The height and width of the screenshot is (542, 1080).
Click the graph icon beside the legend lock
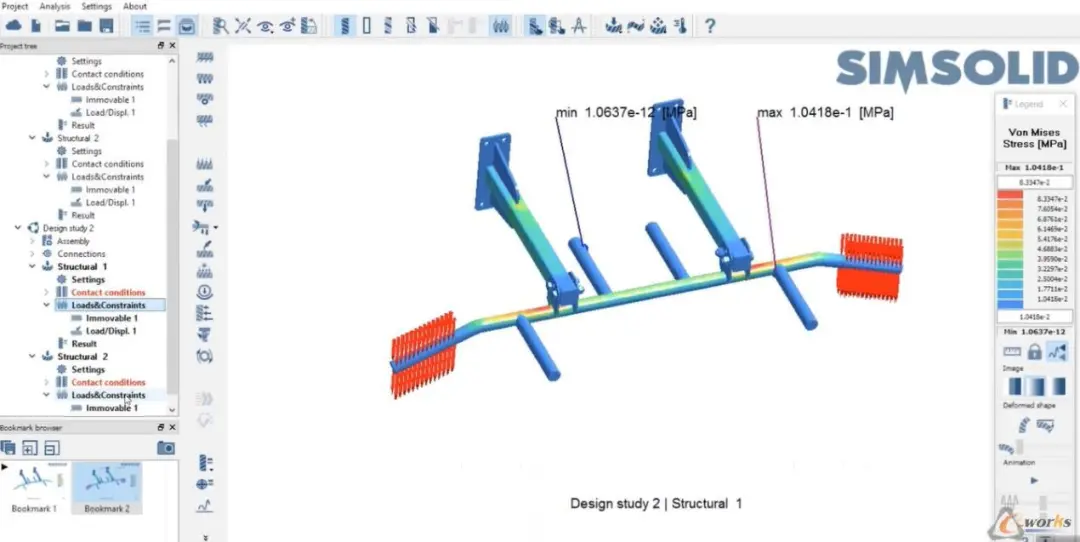click(x=1056, y=351)
